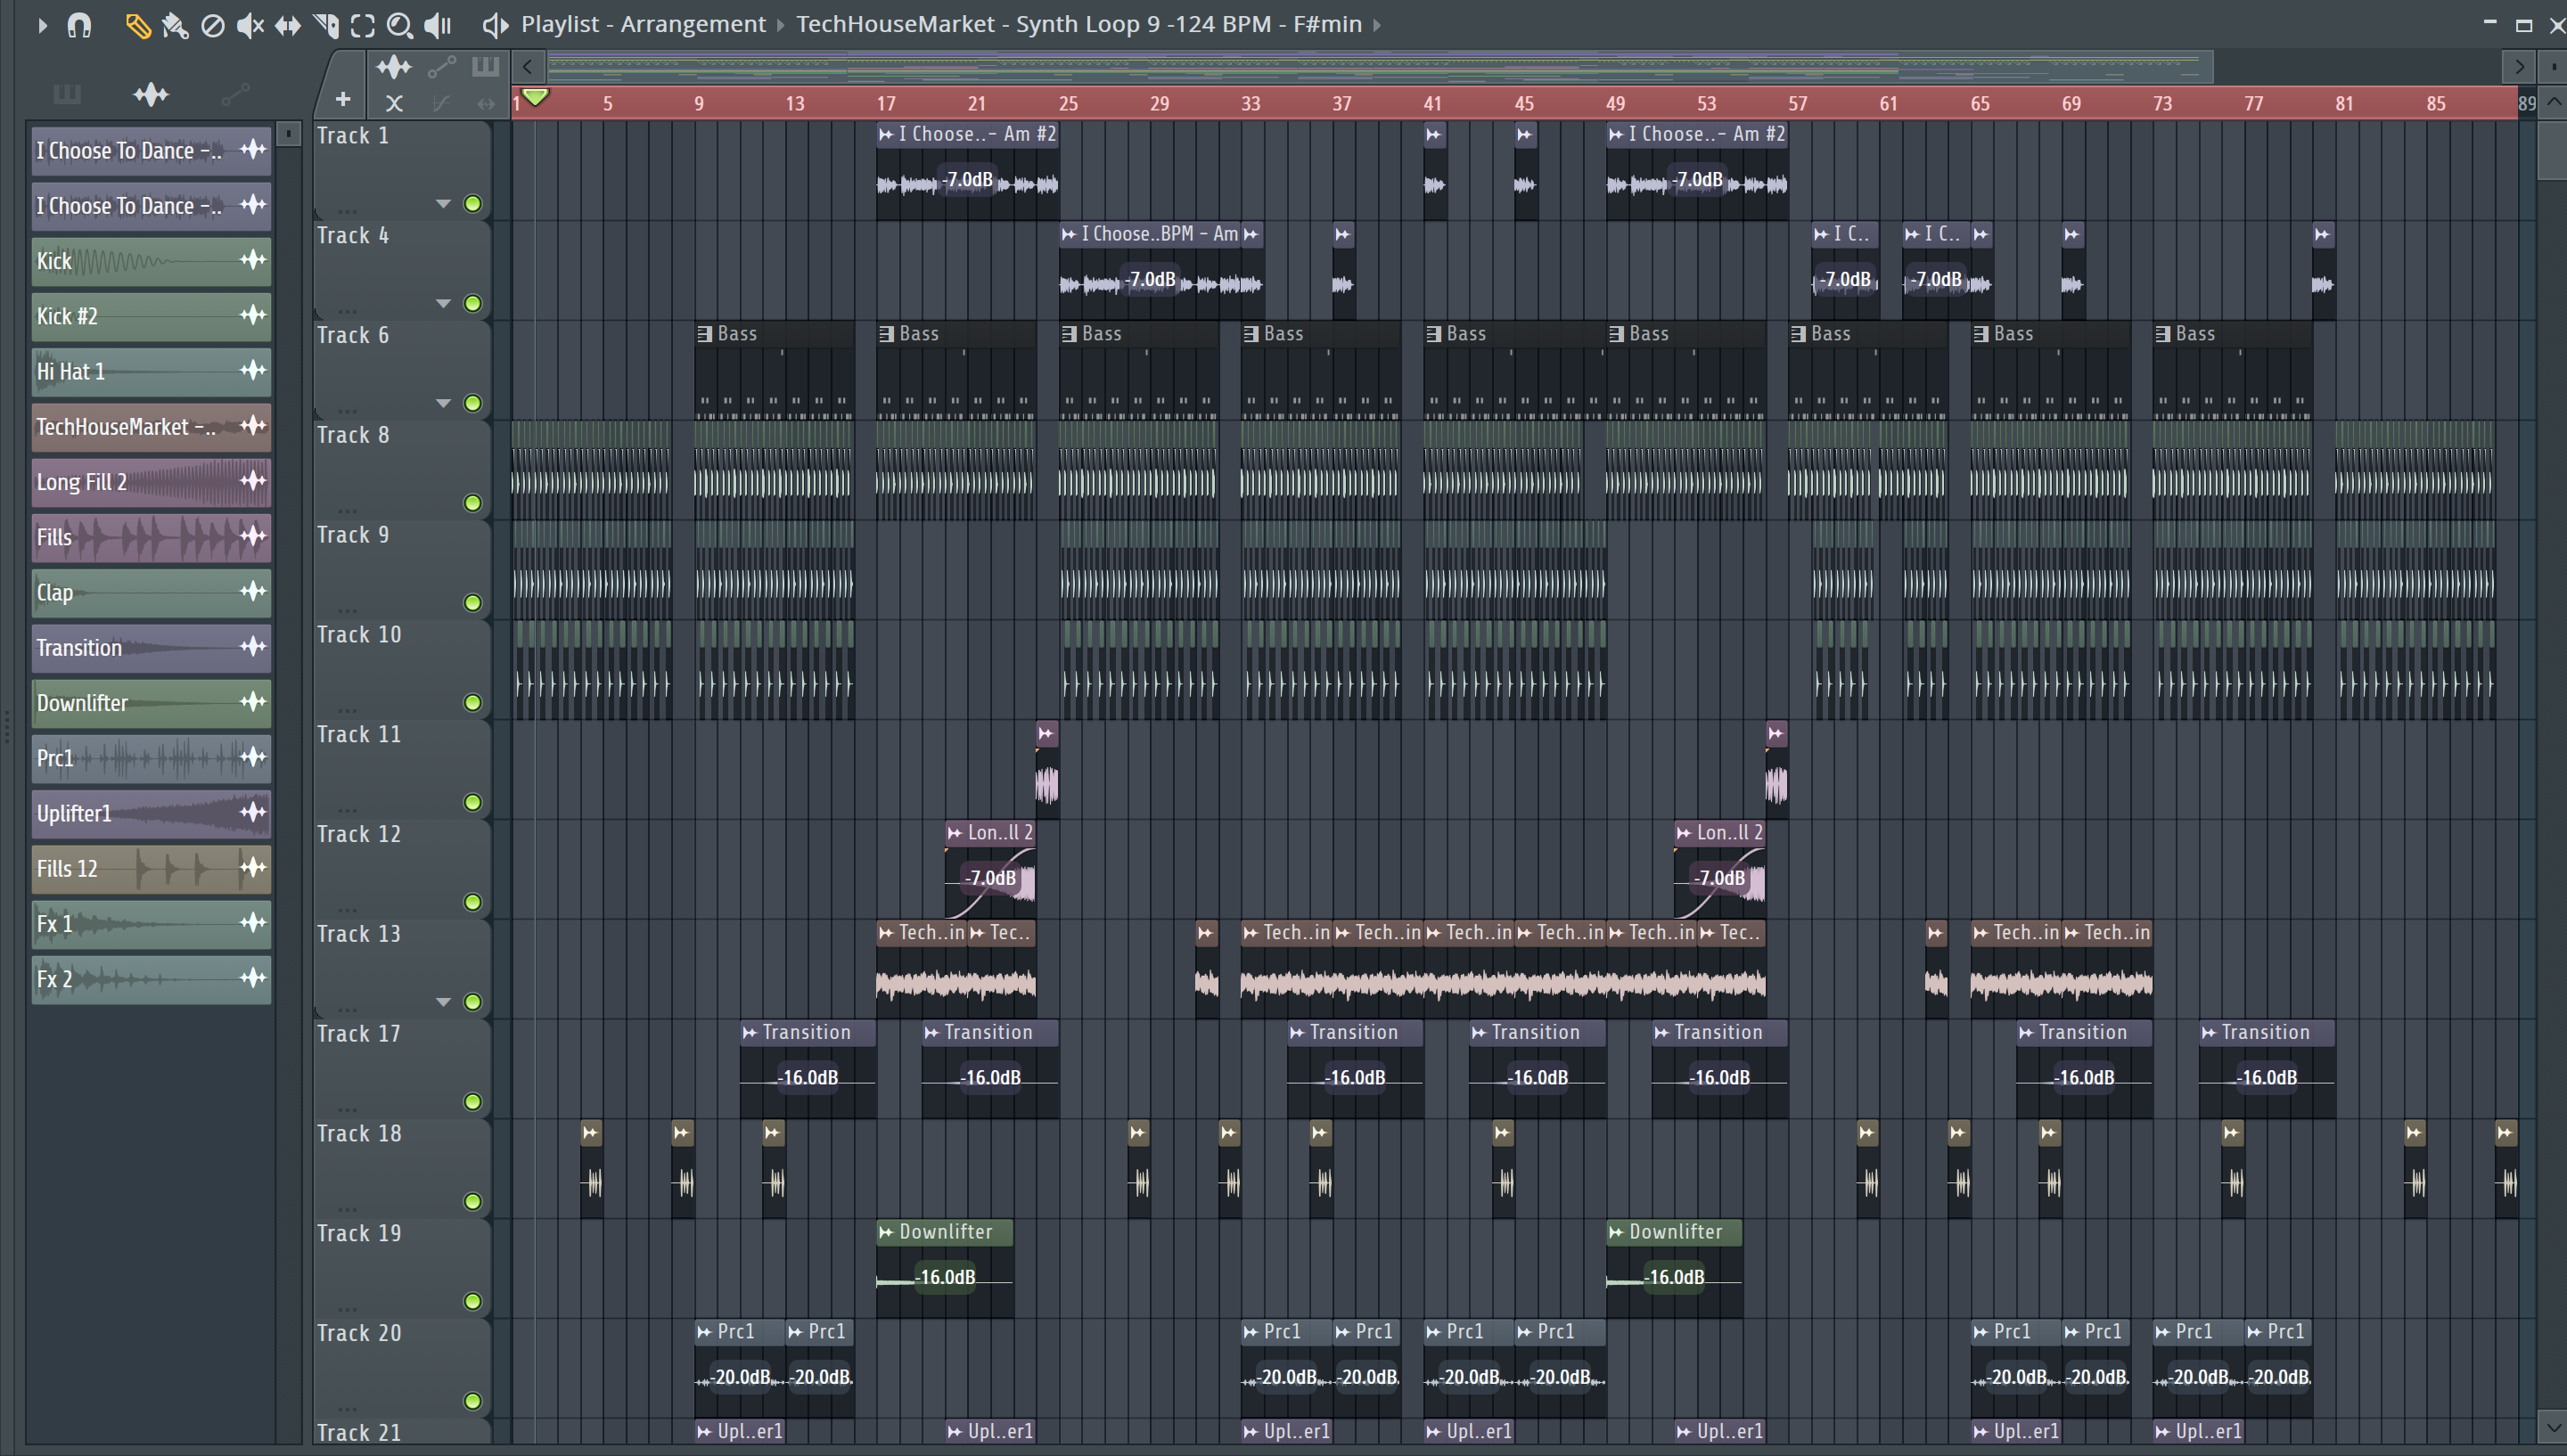Toggle pattern clip filter in playlist header
Screen dimensions: 2567x1456
(486, 68)
